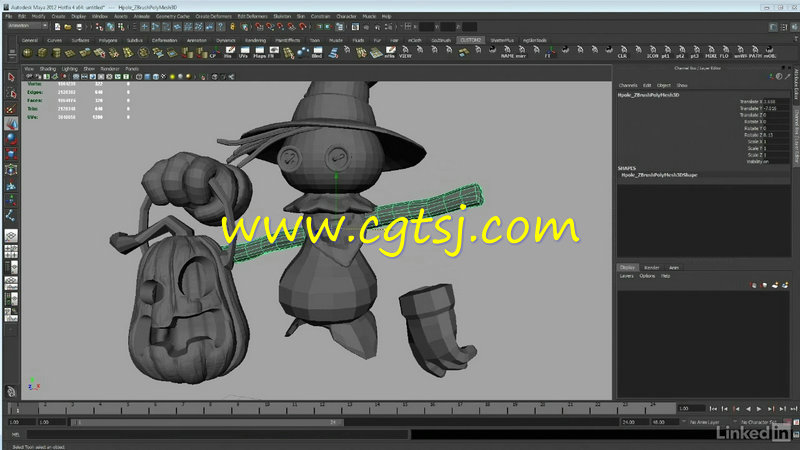800x450 pixels.
Task: Click the help question mark icon
Action: click(221, 27)
